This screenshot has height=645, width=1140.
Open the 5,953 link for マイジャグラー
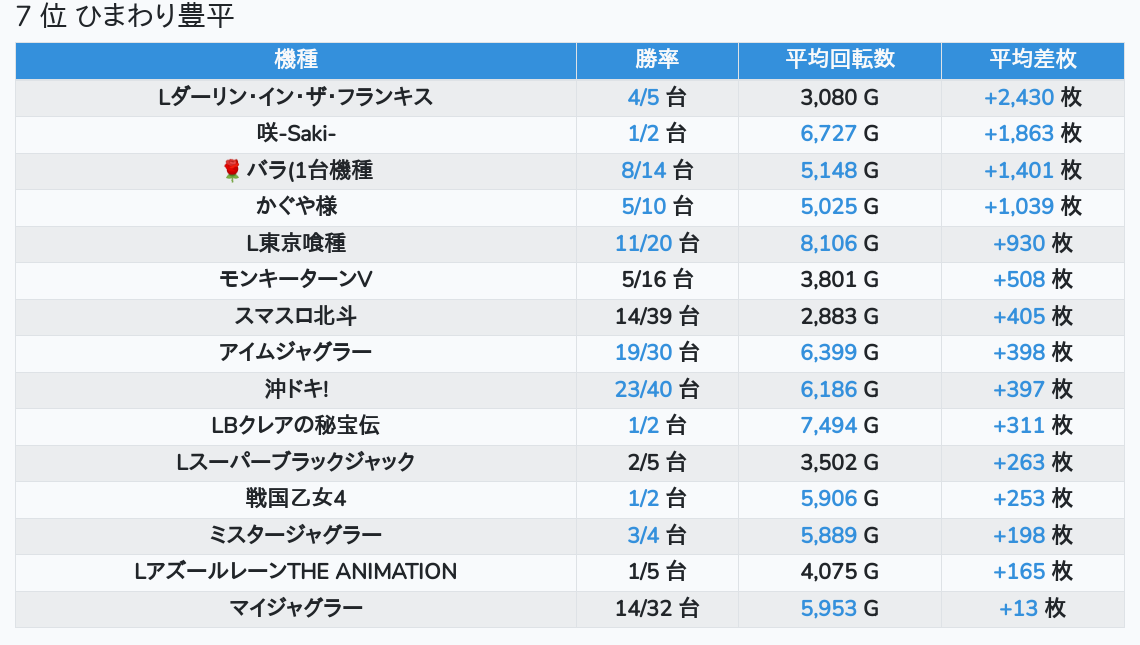[829, 609]
